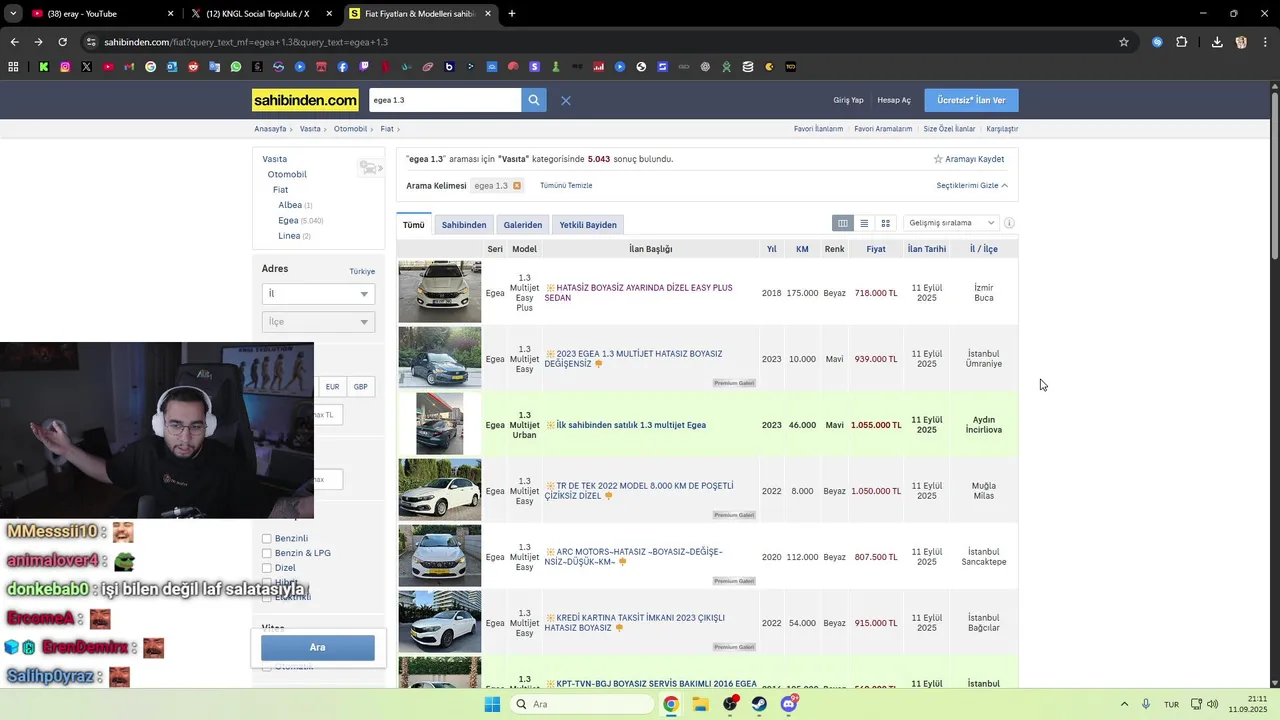The image size is (1280, 720).
Task: Open File Explorer from the taskbar
Action: coord(701,704)
